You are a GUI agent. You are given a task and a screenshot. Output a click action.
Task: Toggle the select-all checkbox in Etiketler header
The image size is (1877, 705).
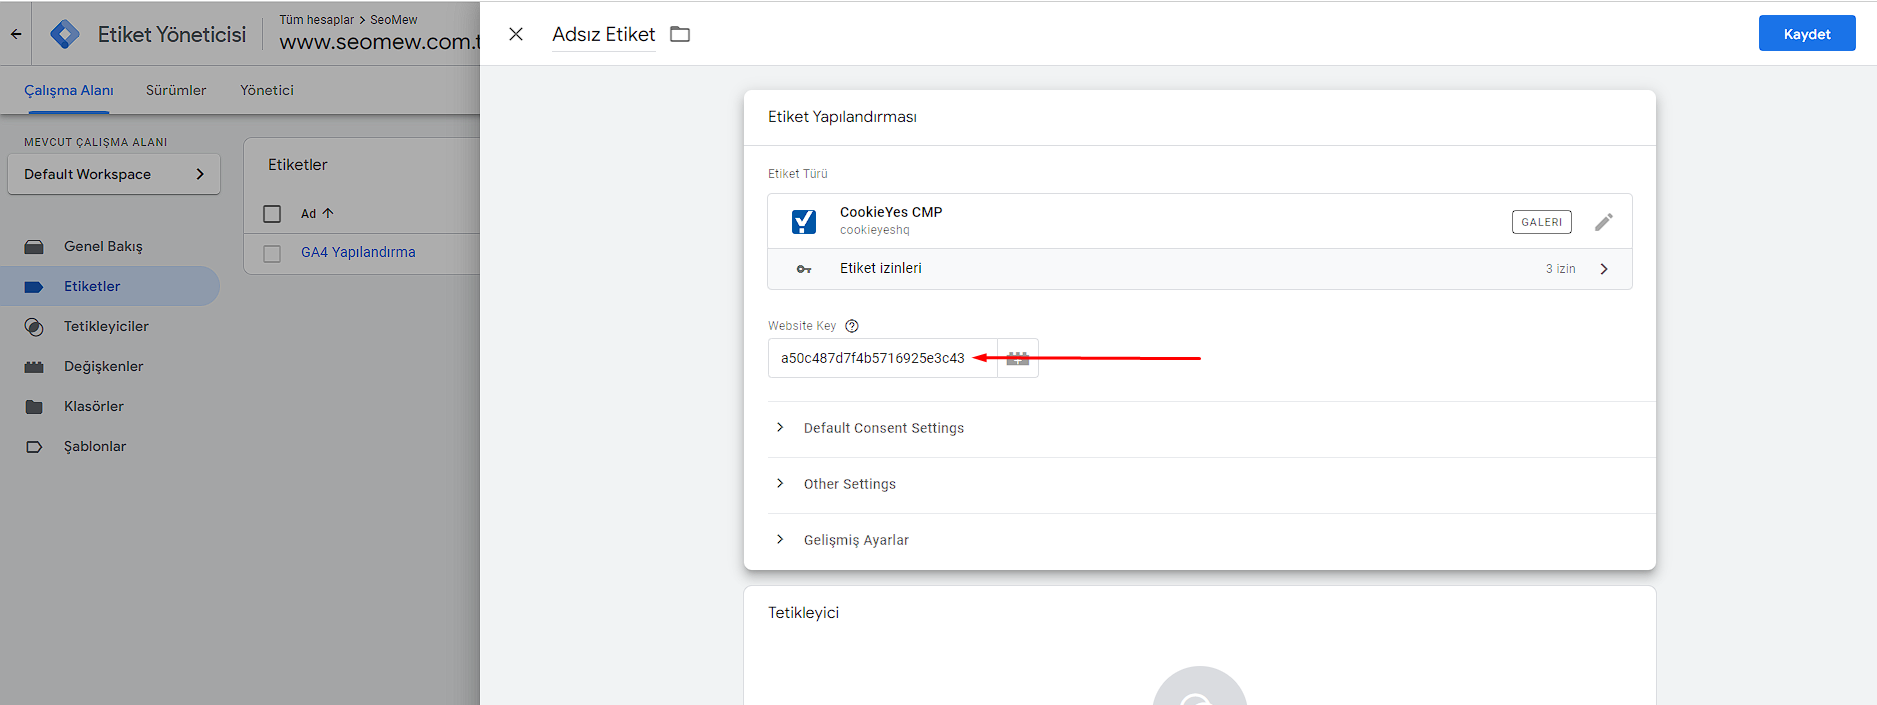(x=272, y=214)
